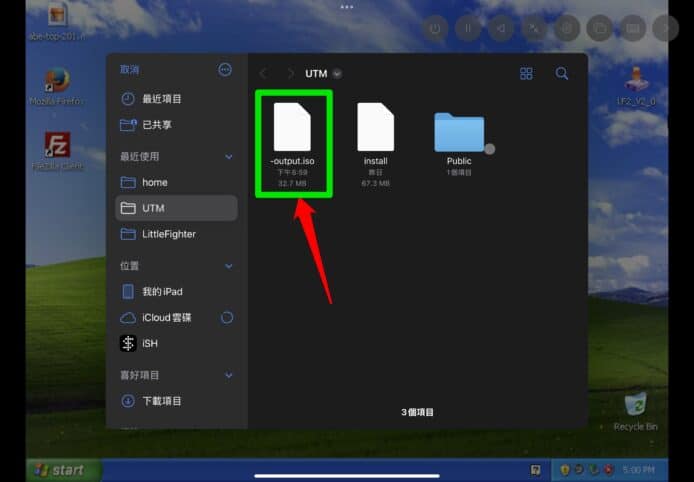The image size is (694, 482).
Task: Open the Public folder
Action: click(459, 133)
